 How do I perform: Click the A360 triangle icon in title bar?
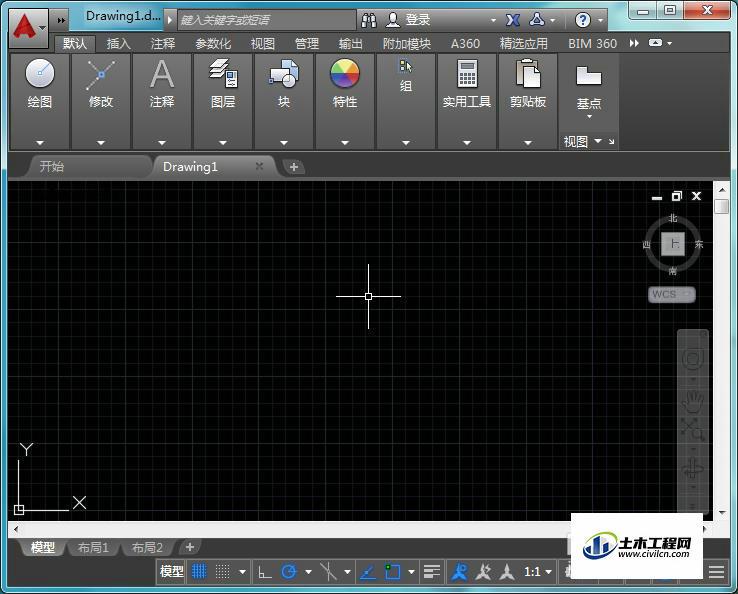pyautogui.click(x=537, y=19)
